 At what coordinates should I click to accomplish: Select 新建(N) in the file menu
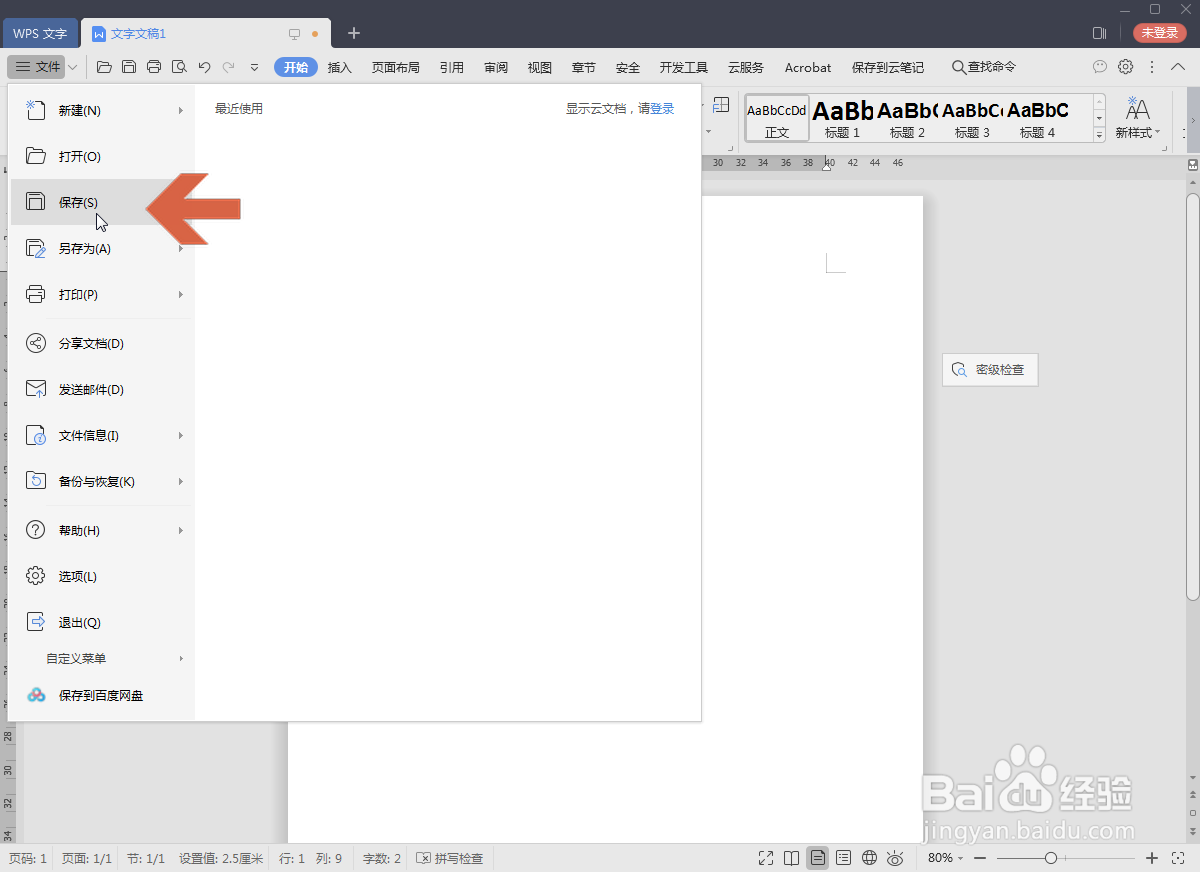click(101, 110)
